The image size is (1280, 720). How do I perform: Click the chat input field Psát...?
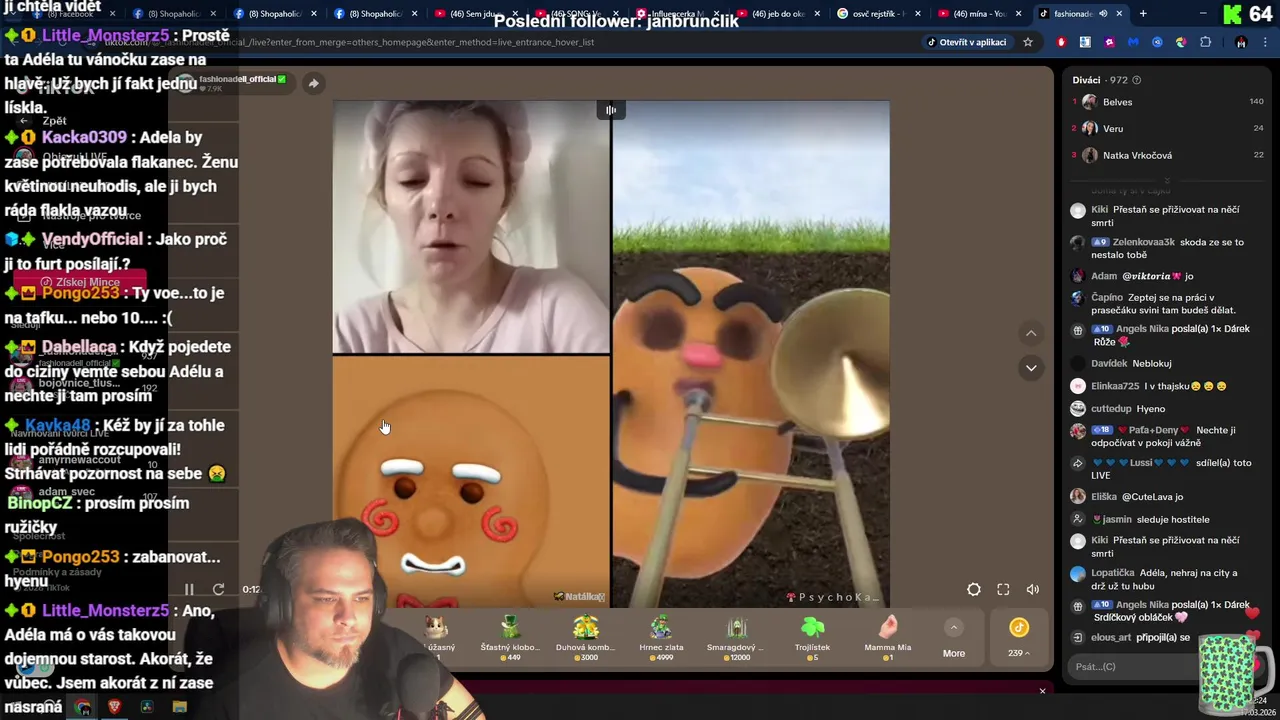pos(1133,666)
